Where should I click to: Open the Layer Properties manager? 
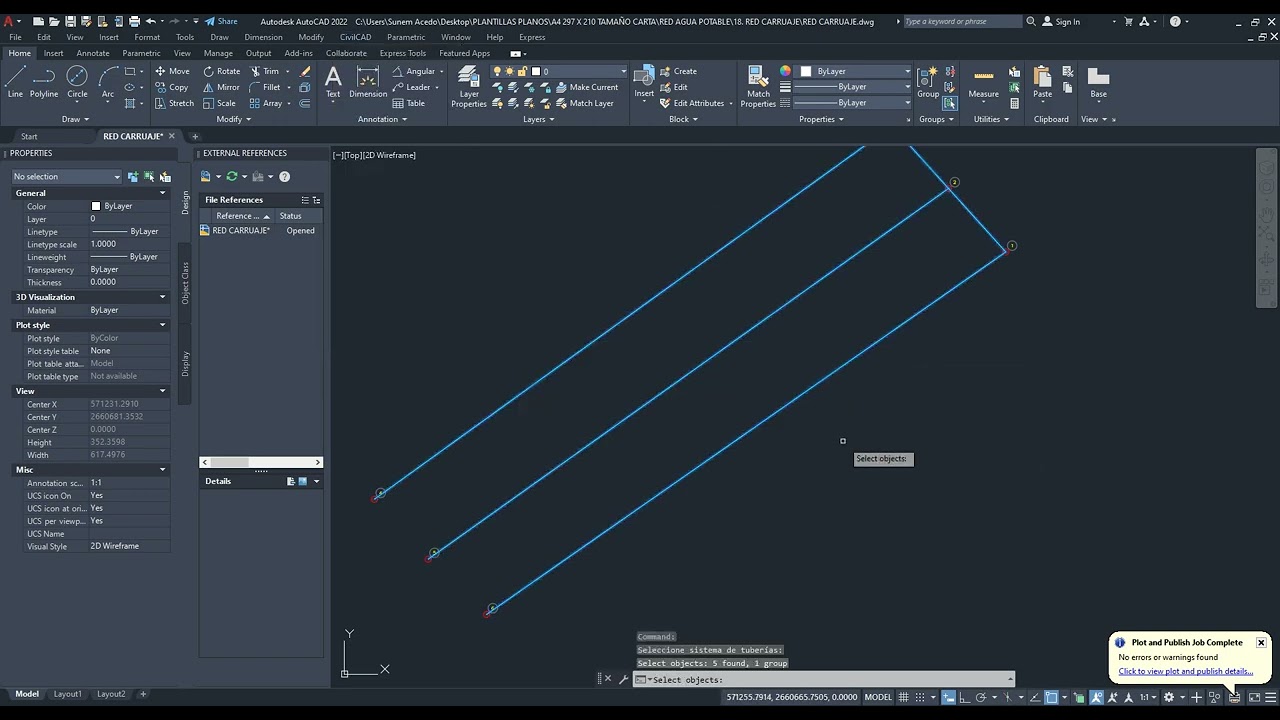pos(468,86)
